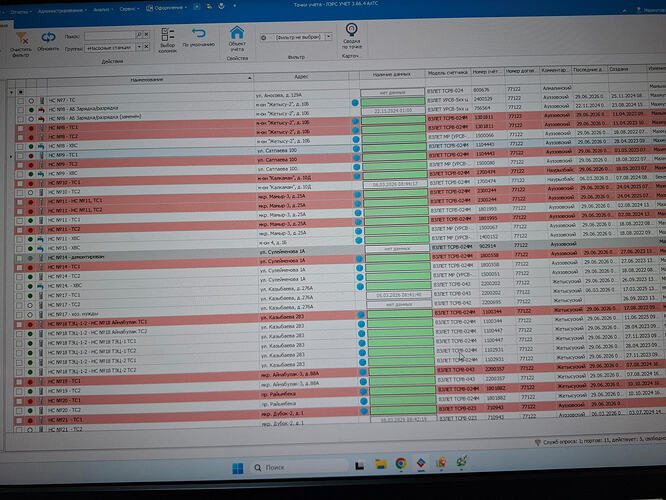Open the Сервис menu
The height and width of the screenshot is (500, 666).
click(127, 9)
